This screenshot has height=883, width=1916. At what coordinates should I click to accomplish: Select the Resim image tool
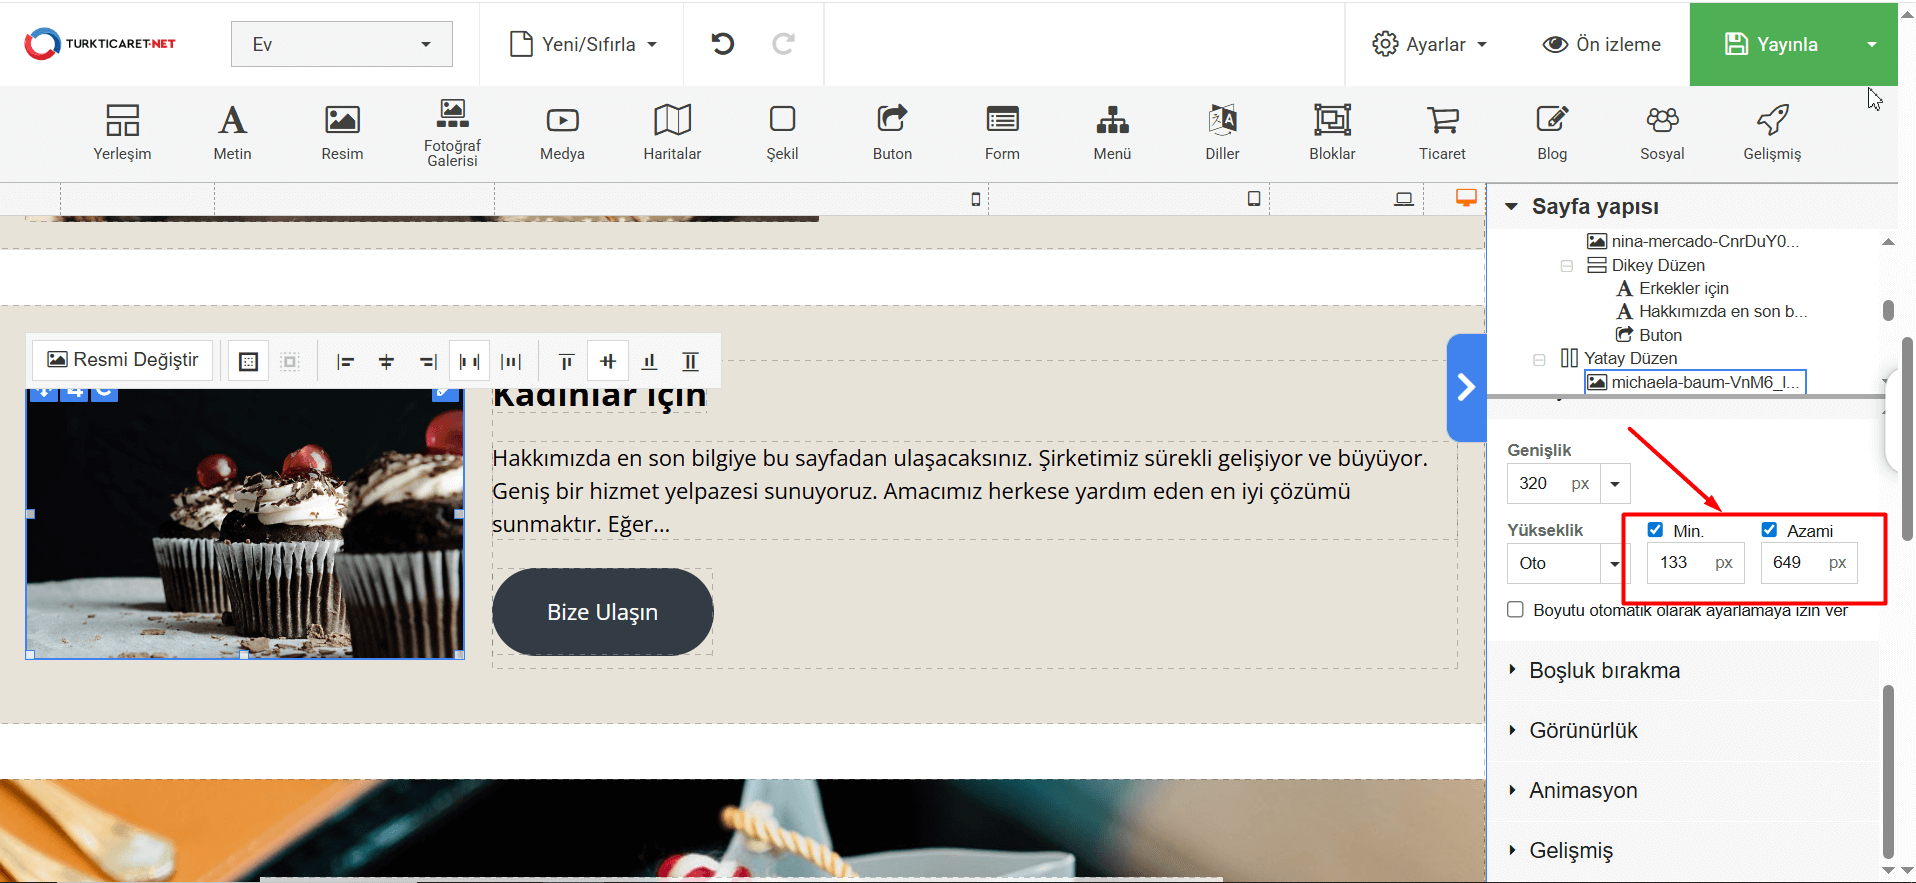(x=342, y=132)
